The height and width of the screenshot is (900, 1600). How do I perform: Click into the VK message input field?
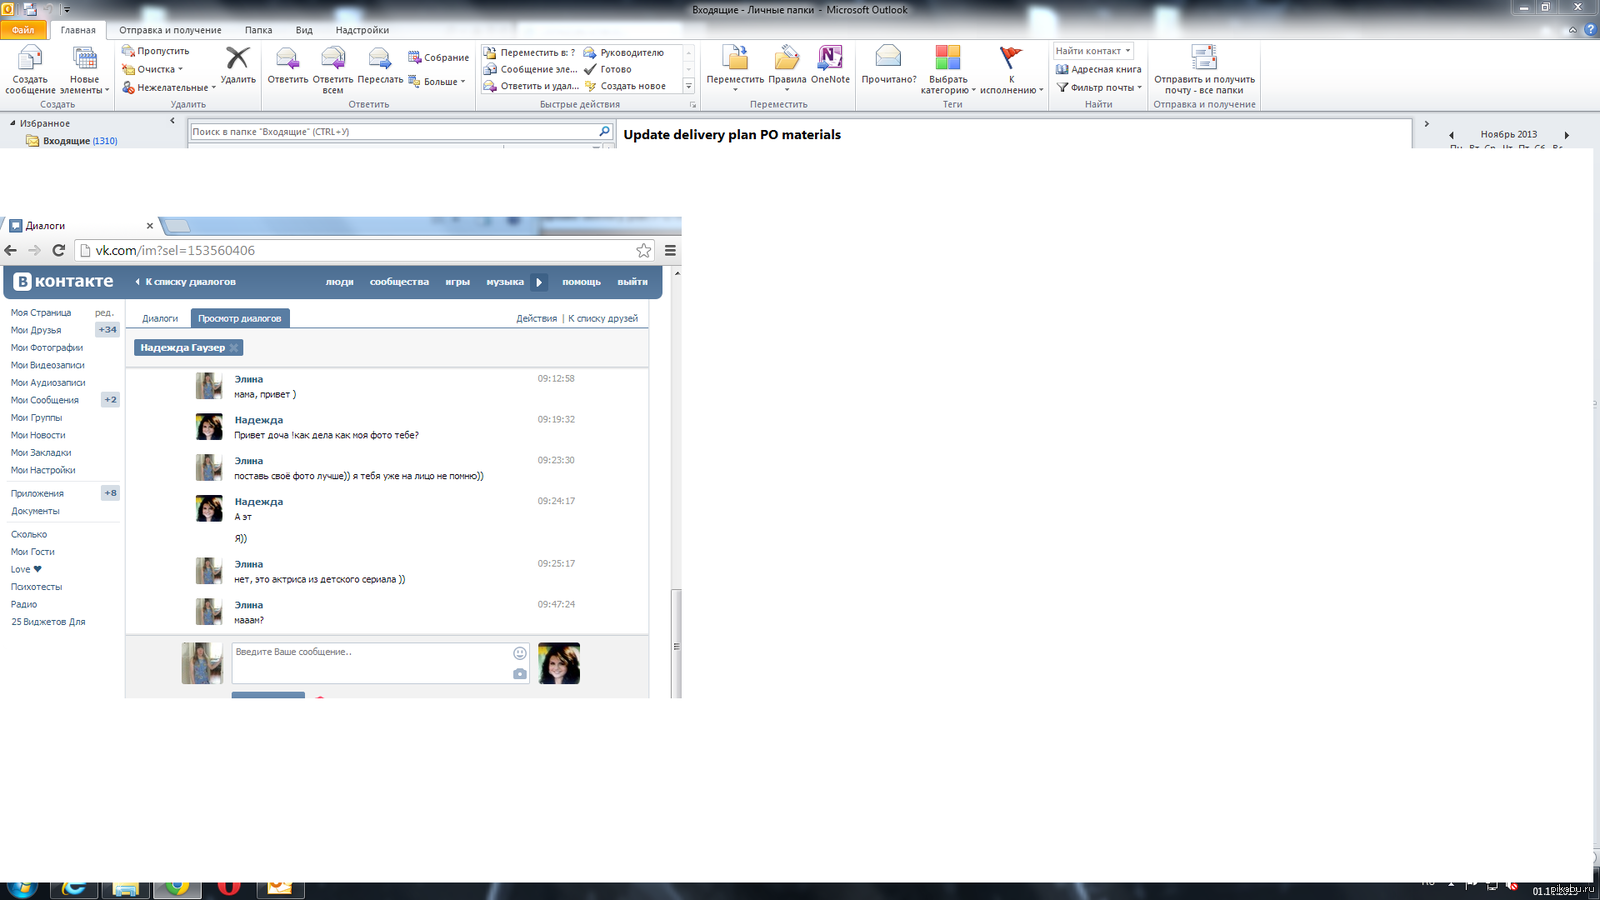370,663
